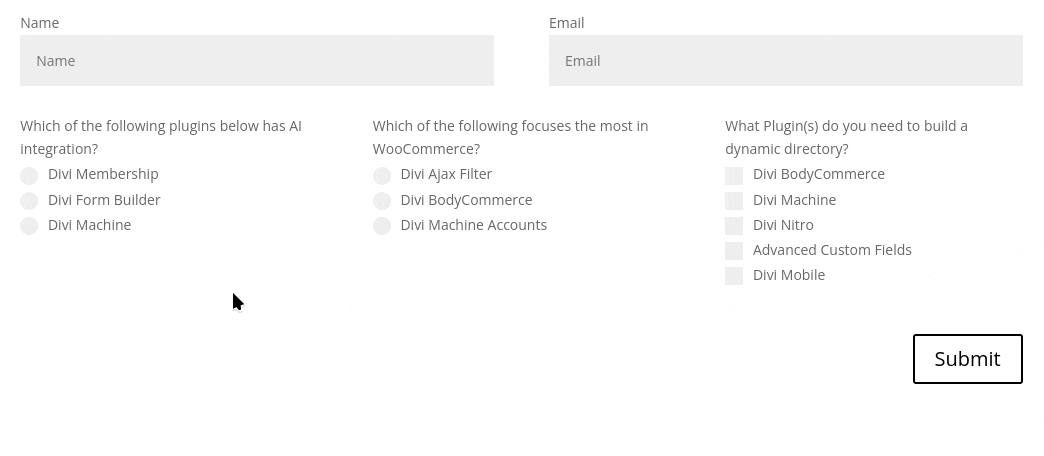Screen dimensions: 1044x456
Task: Select the Divi BodyCommerce radio button
Action: click(382, 201)
